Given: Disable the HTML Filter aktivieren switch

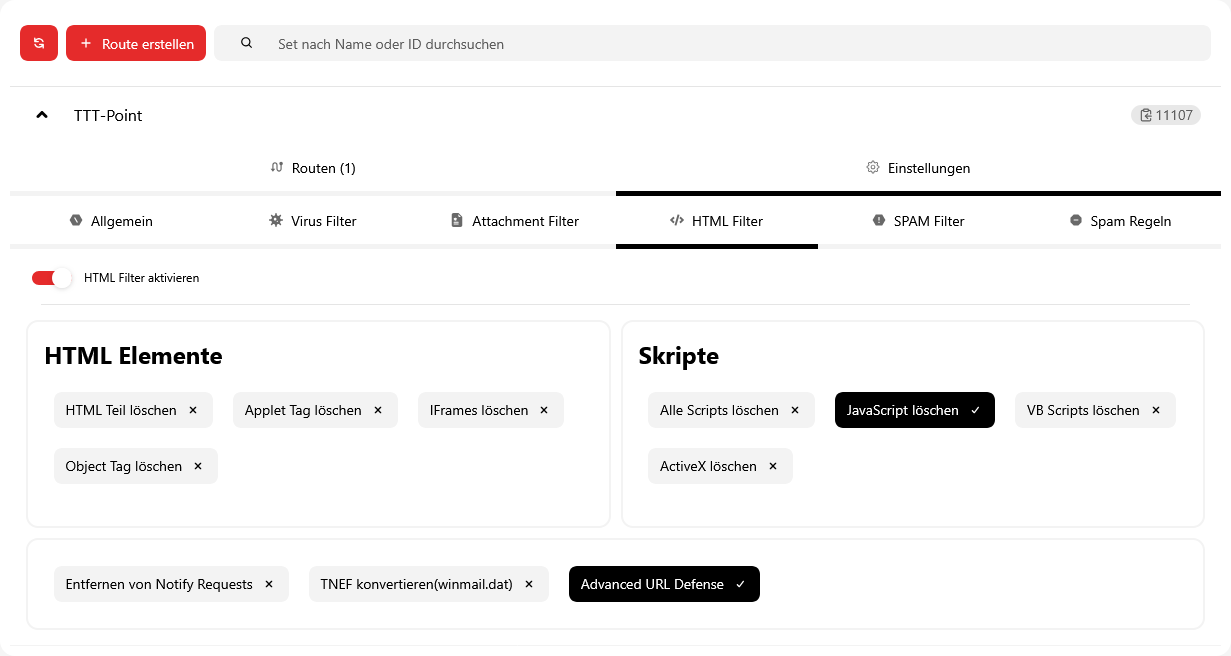Looking at the screenshot, I should pos(51,278).
